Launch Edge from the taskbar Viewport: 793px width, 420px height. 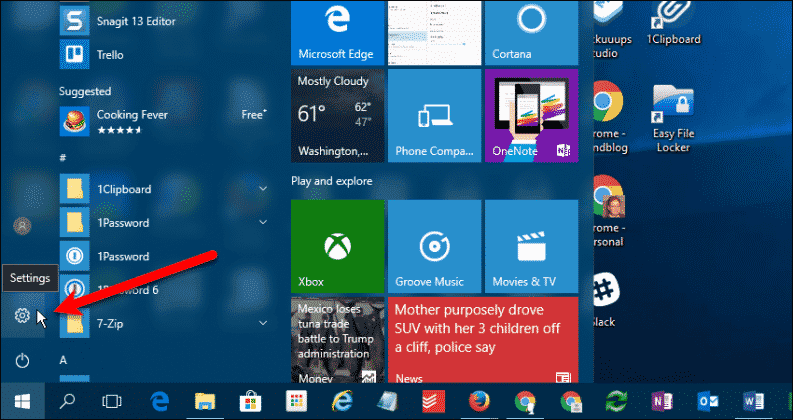coord(159,402)
